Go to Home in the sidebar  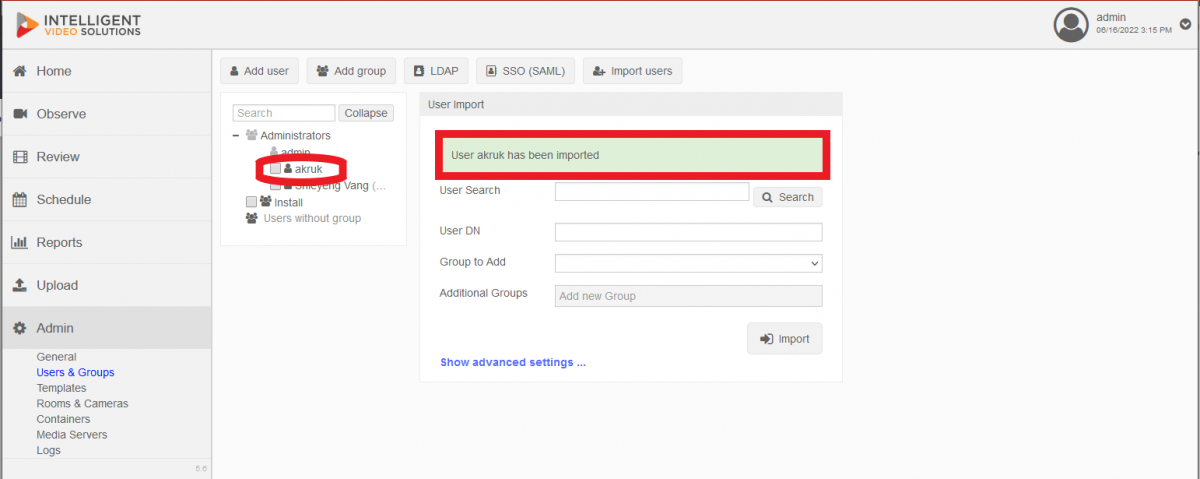point(105,71)
